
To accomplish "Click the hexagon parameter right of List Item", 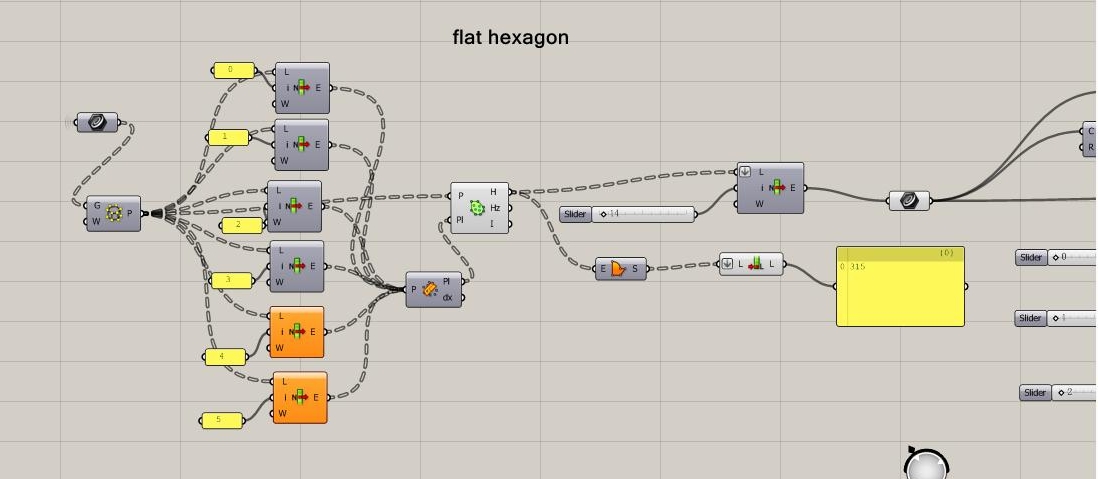I will pyautogui.click(x=908, y=200).
